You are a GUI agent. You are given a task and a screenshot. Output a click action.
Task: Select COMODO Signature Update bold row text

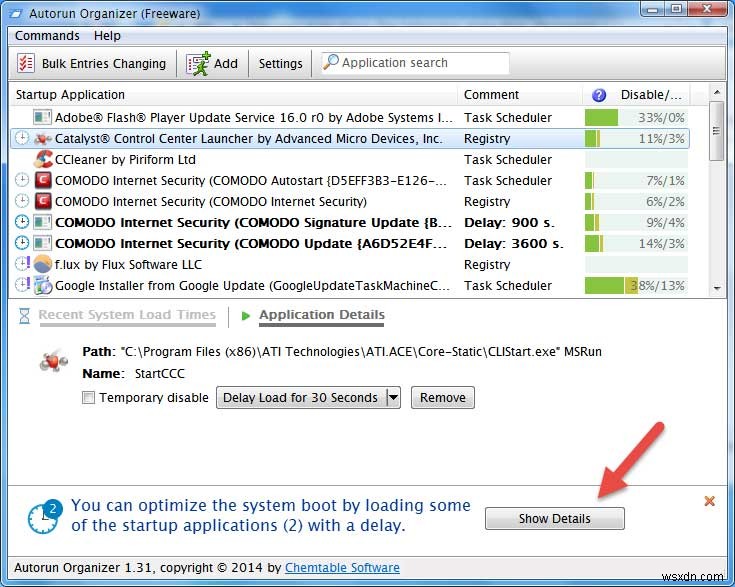253,222
